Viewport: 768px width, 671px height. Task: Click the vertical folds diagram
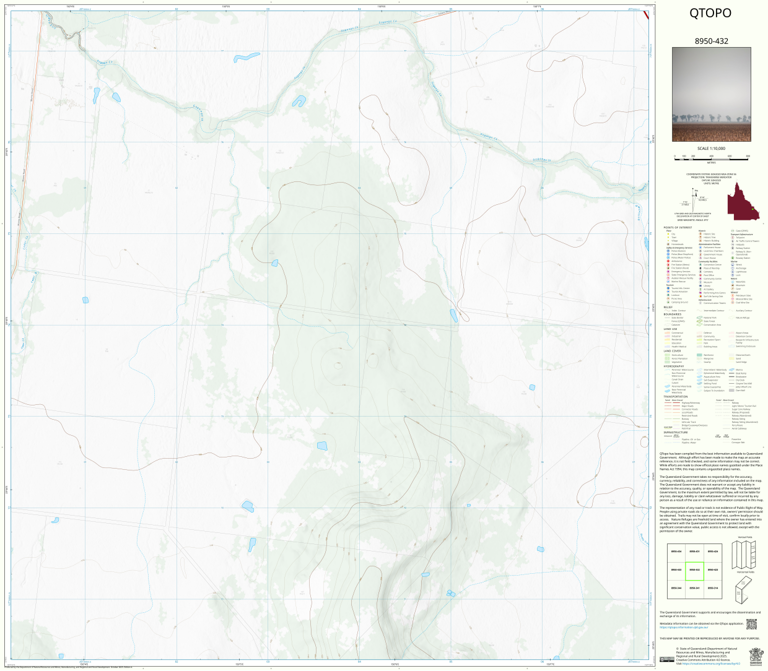(x=744, y=554)
